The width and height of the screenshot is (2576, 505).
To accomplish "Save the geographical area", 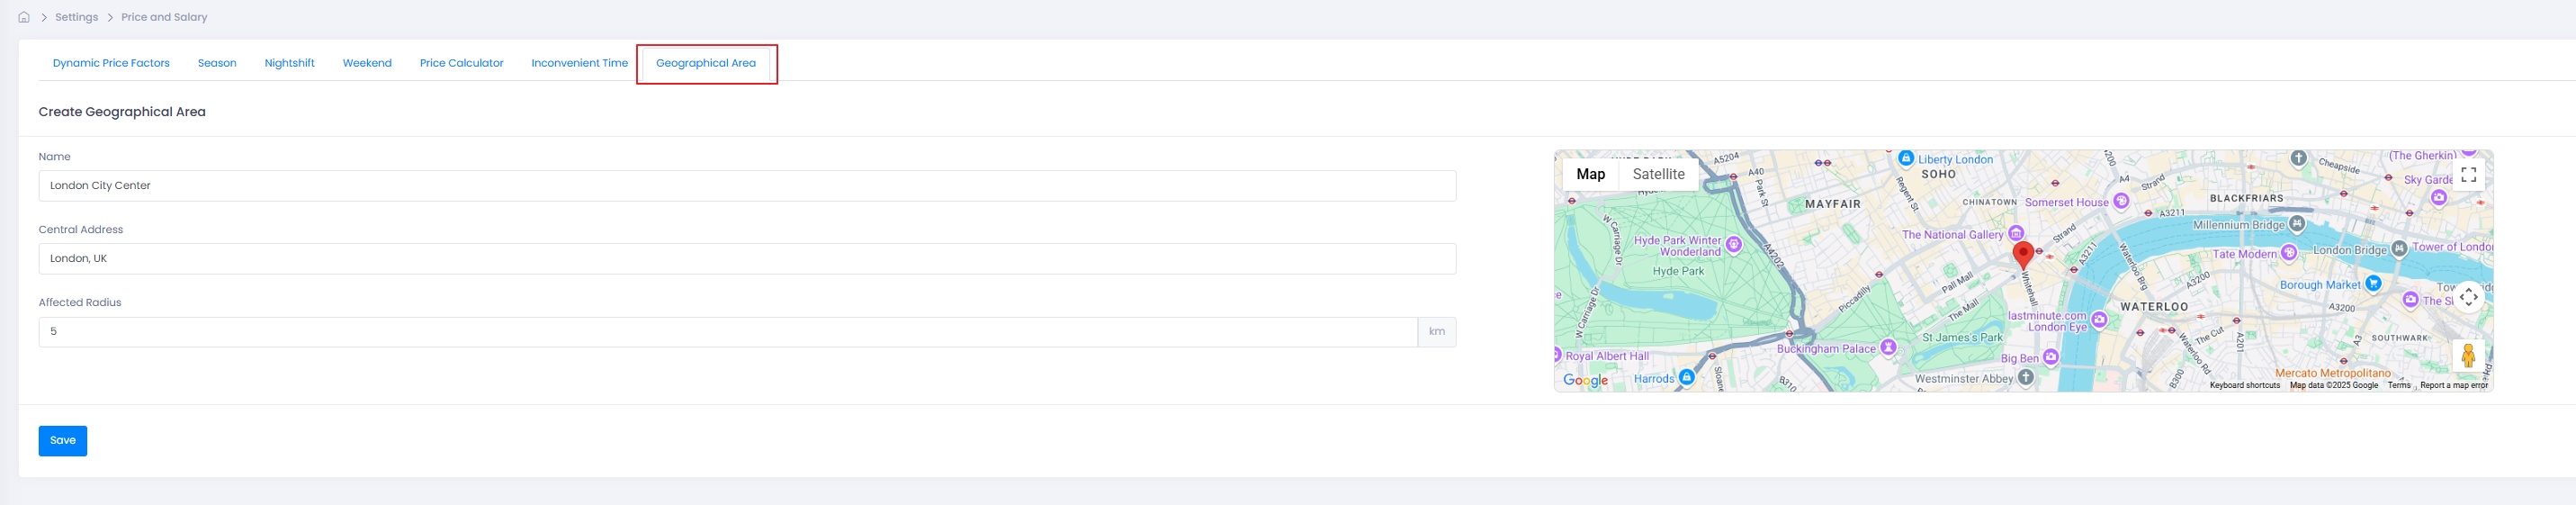I will [x=63, y=441].
